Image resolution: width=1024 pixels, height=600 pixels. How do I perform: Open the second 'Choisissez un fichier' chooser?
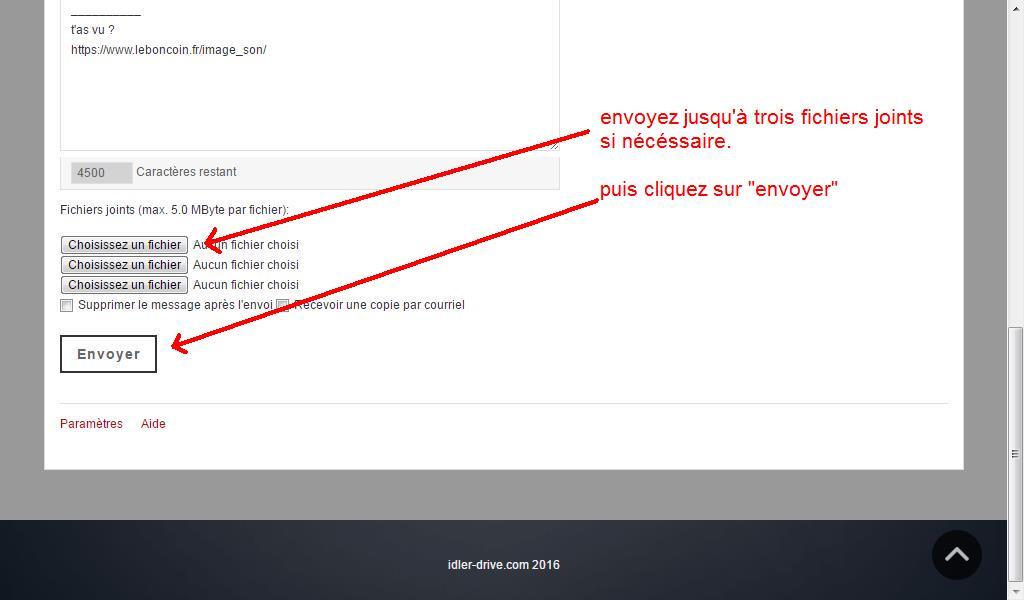pyautogui.click(x=124, y=265)
